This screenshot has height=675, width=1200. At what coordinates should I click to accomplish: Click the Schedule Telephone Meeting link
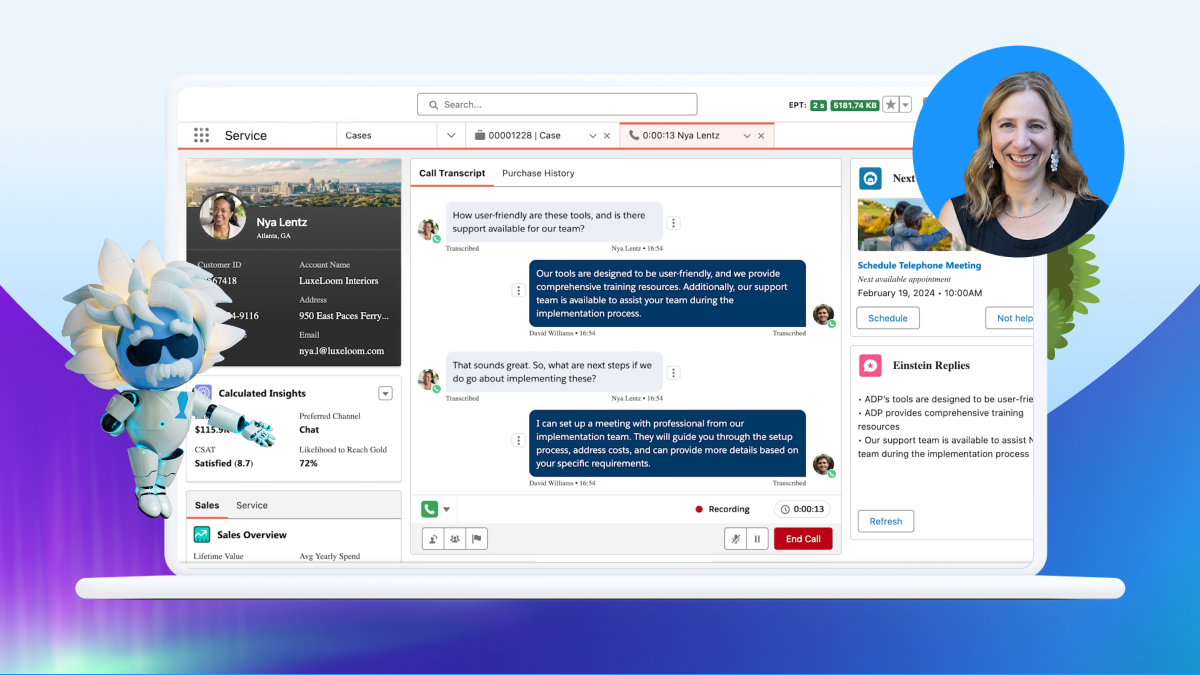tap(919, 265)
